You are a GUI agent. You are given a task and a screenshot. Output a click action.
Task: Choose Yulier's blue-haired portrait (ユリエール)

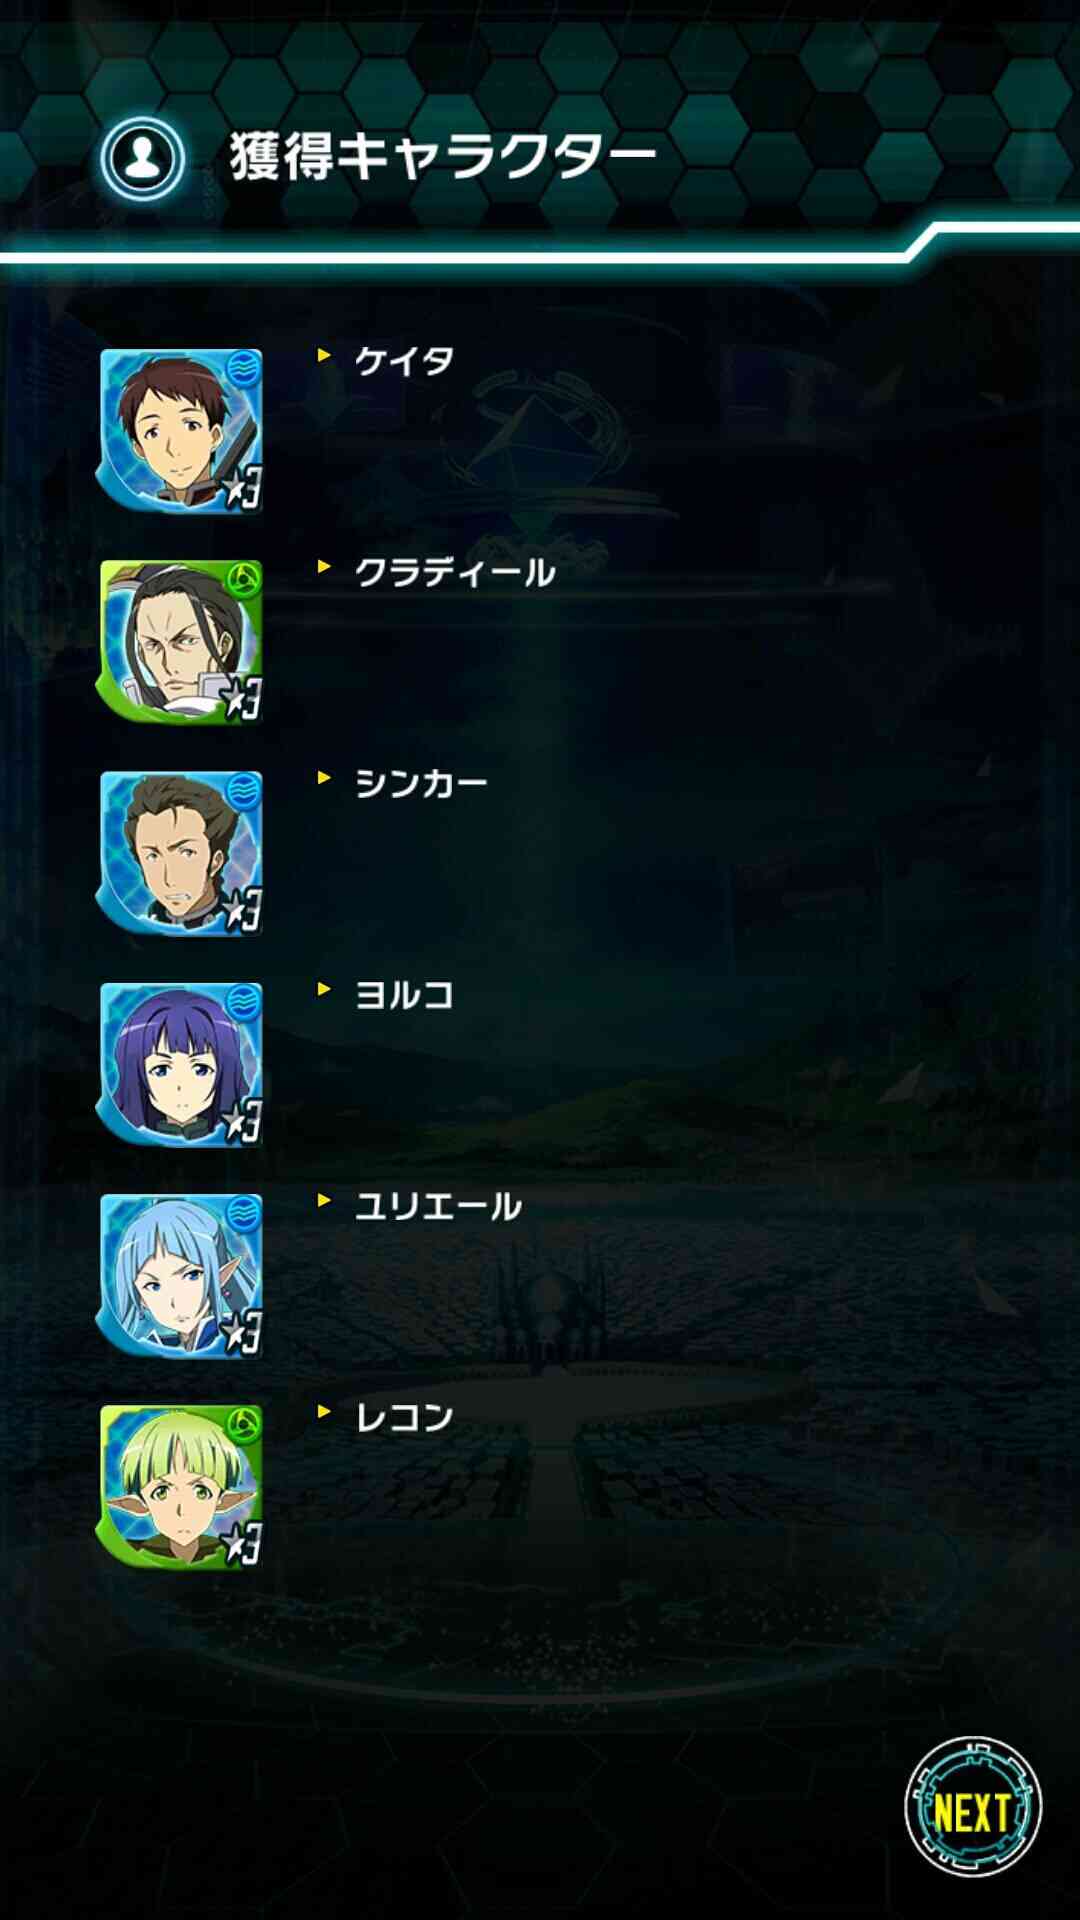(x=180, y=1275)
